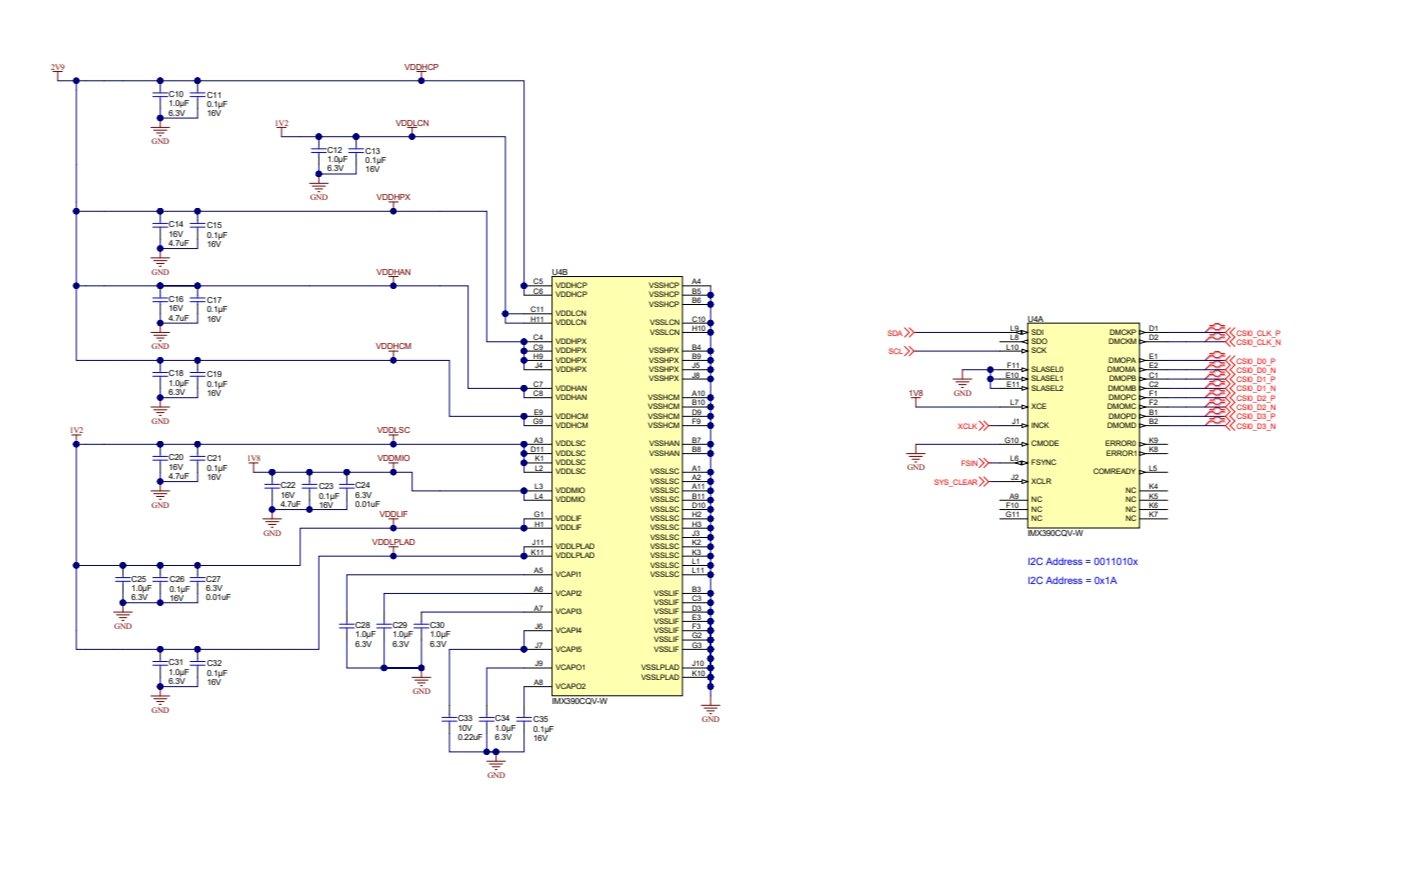Select the 1V2 power label near C20
This screenshot has width=1420, height=873.
coord(76,431)
